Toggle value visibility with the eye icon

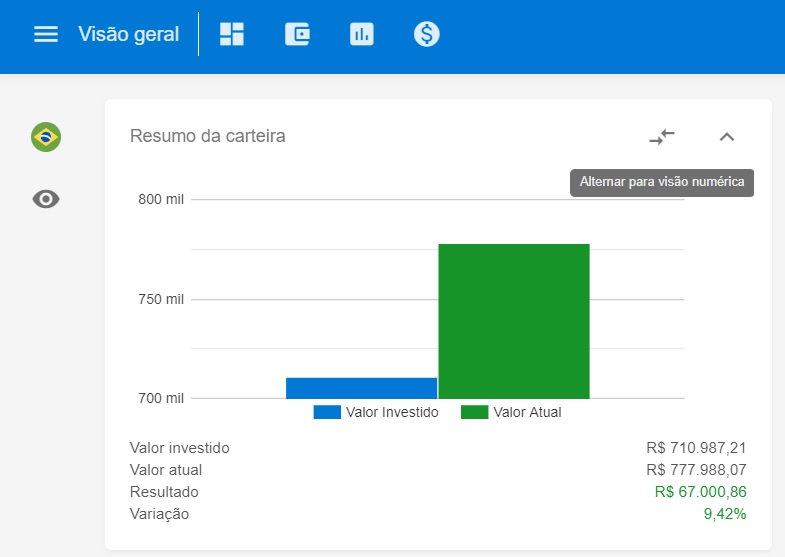46,199
